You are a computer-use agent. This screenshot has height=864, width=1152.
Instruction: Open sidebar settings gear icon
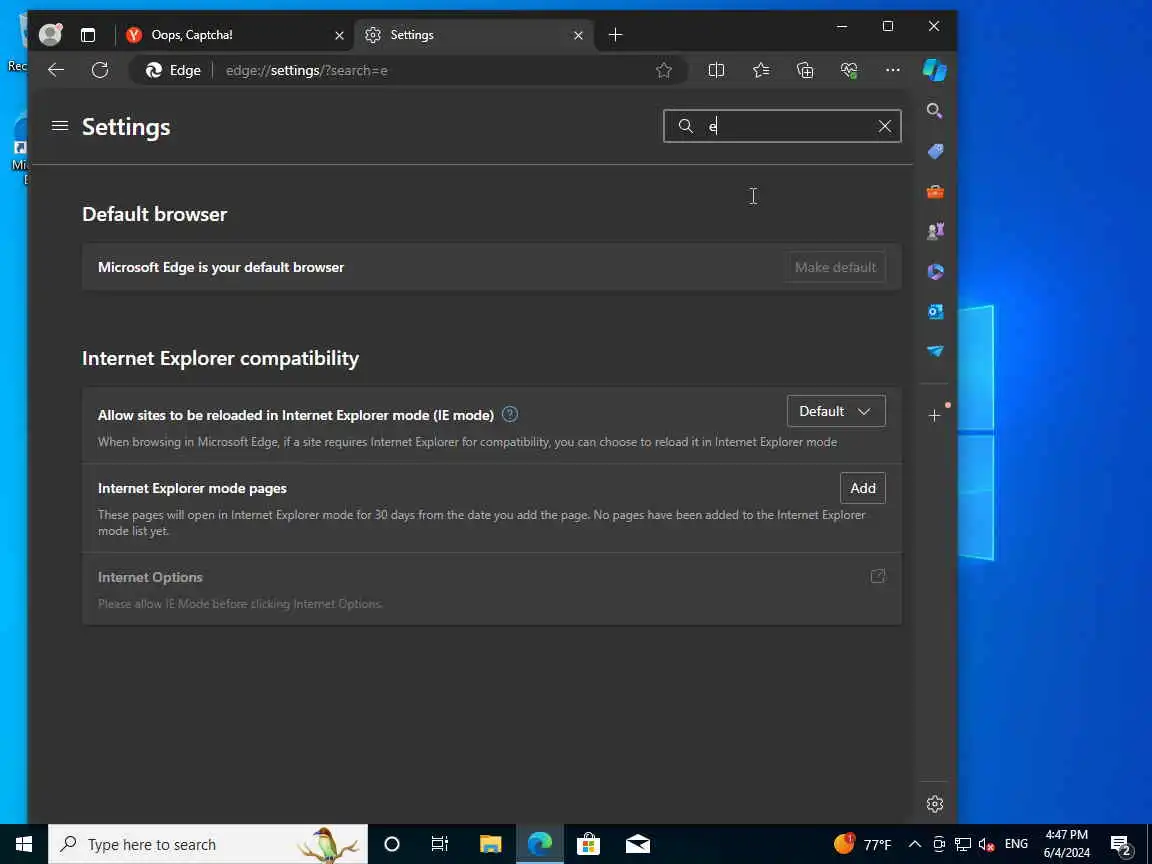[x=935, y=804]
